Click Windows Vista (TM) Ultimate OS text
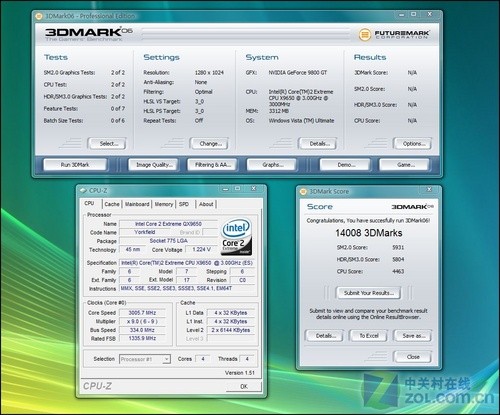This screenshot has width=500, height=415. point(301,121)
